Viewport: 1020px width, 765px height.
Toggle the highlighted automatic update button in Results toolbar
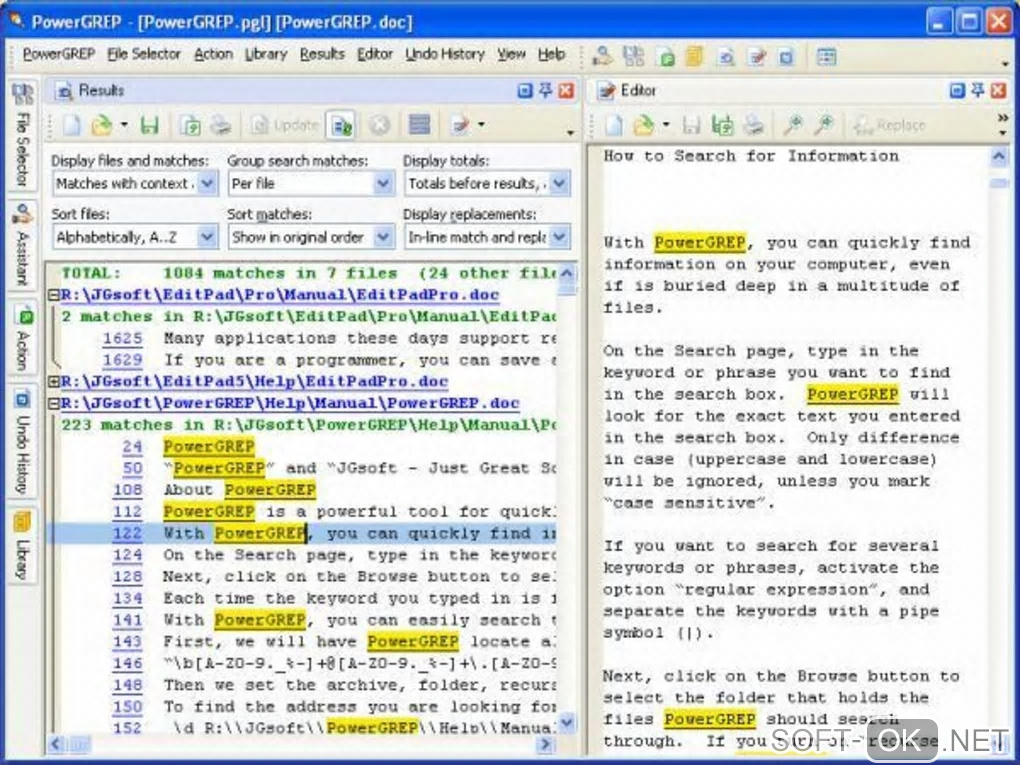click(341, 125)
